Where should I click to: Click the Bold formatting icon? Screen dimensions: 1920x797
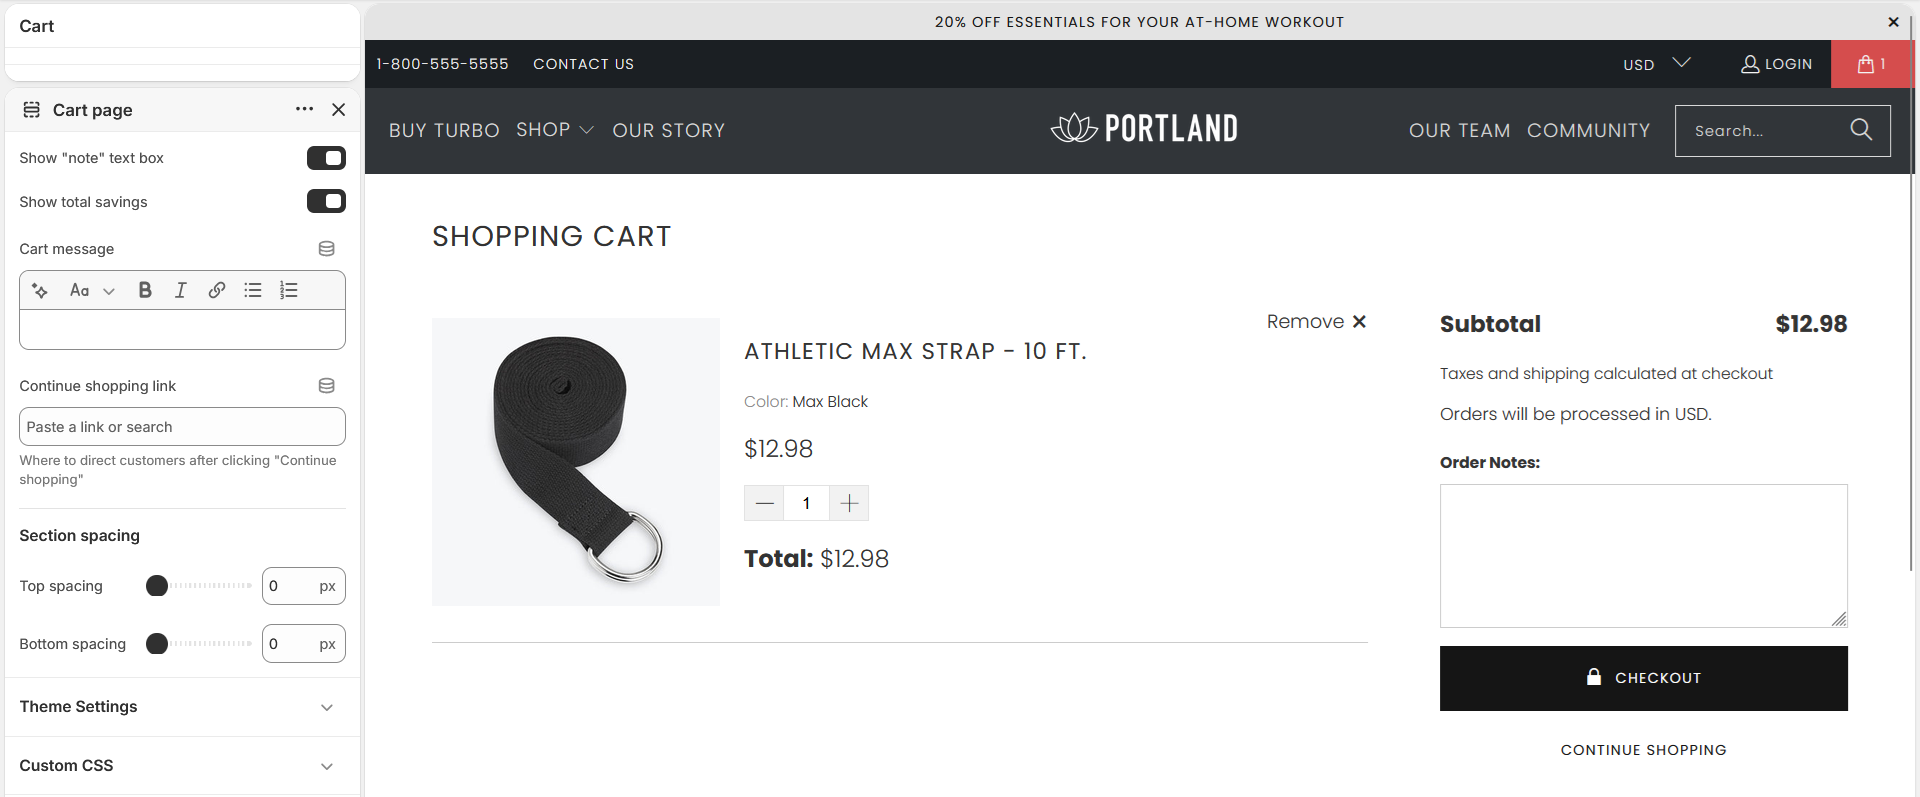[x=145, y=290]
